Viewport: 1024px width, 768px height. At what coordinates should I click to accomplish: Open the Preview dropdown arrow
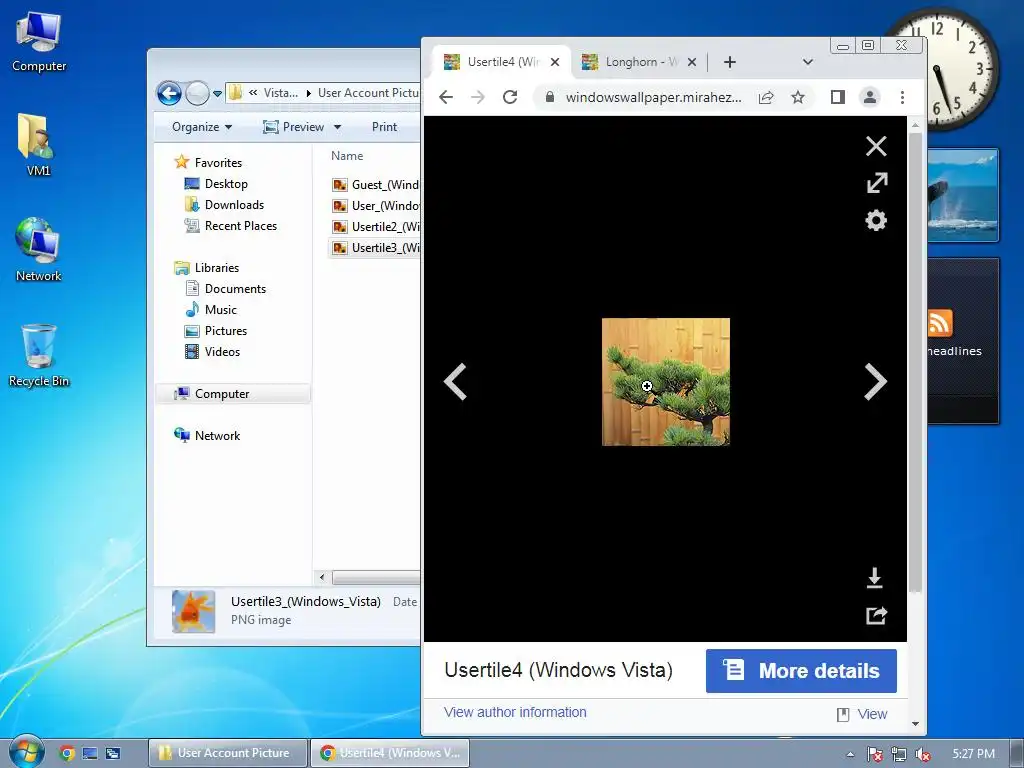338,127
